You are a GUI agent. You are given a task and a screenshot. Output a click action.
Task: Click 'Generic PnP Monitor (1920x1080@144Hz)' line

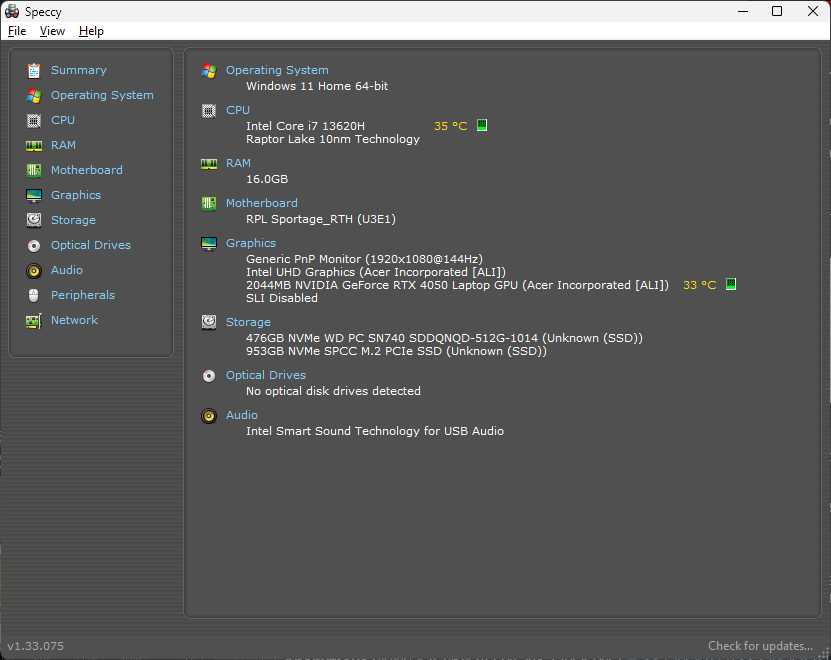(364, 259)
